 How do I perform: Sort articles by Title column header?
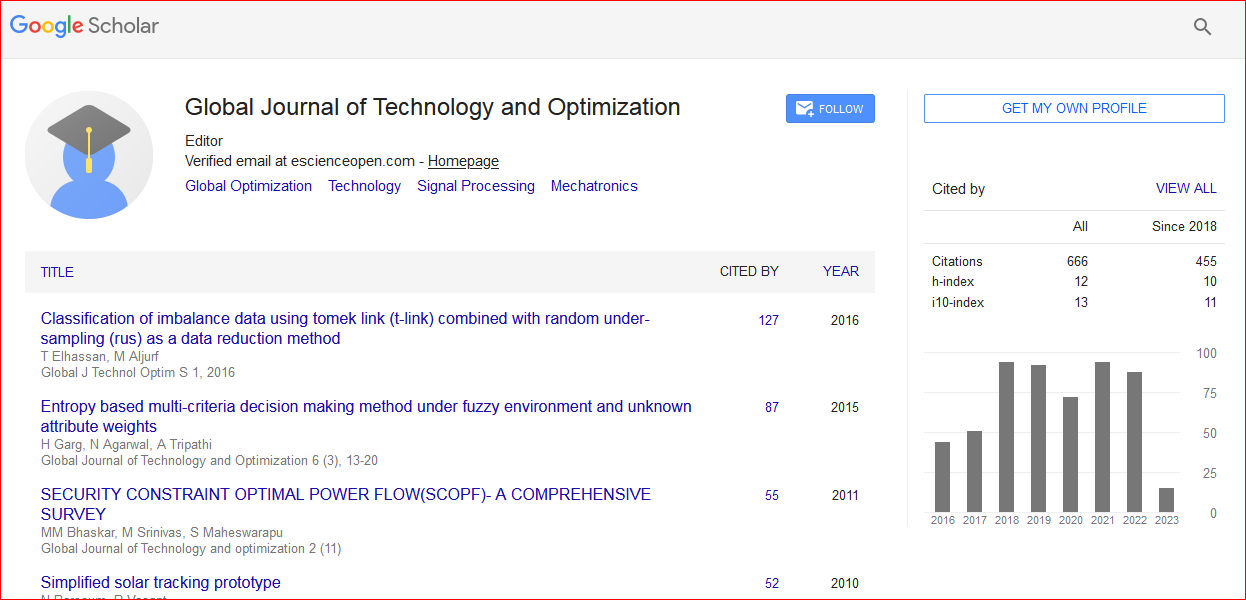(x=57, y=272)
